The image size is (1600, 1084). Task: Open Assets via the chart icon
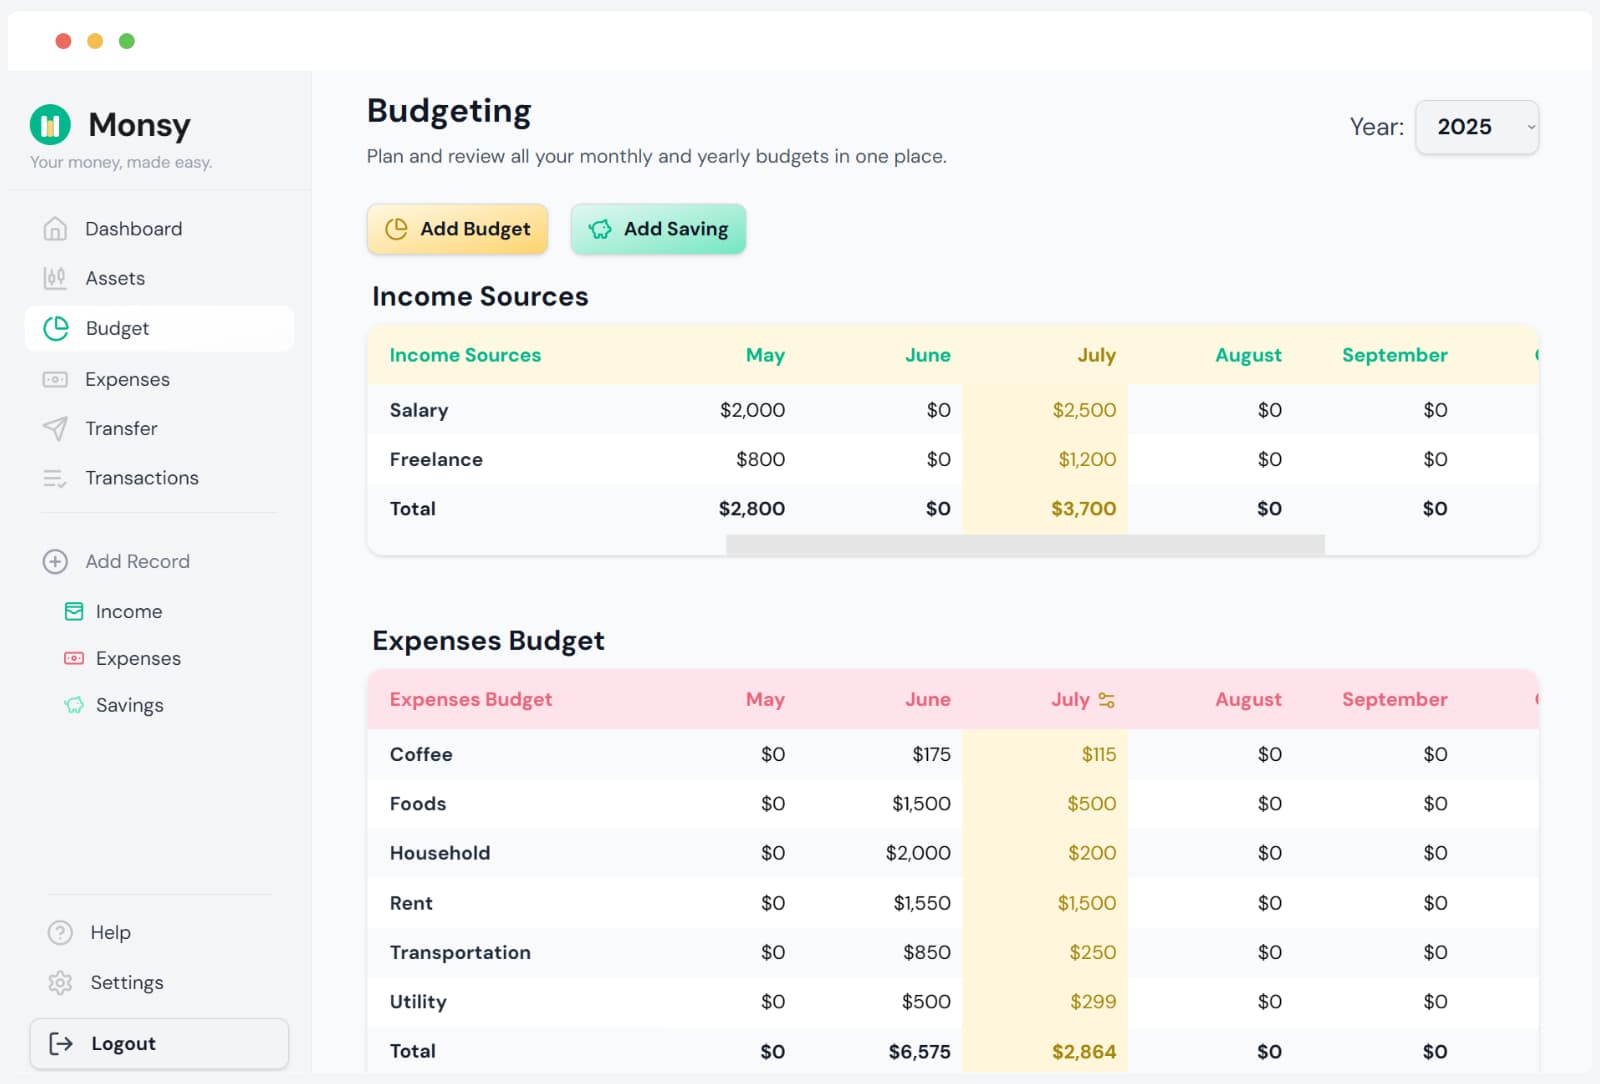click(x=55, y=278)
